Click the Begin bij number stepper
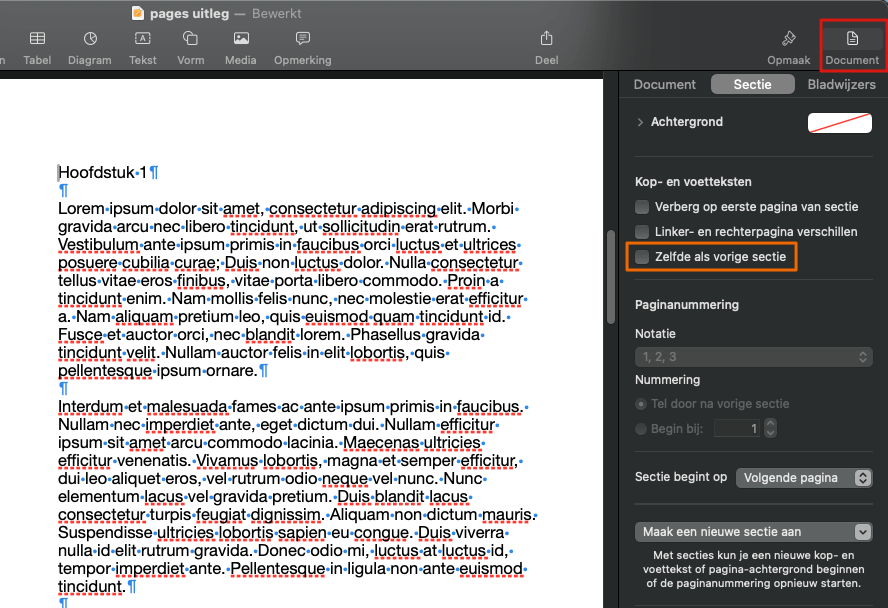Viewport: 888px width, 608px height. tap(770, 429)
